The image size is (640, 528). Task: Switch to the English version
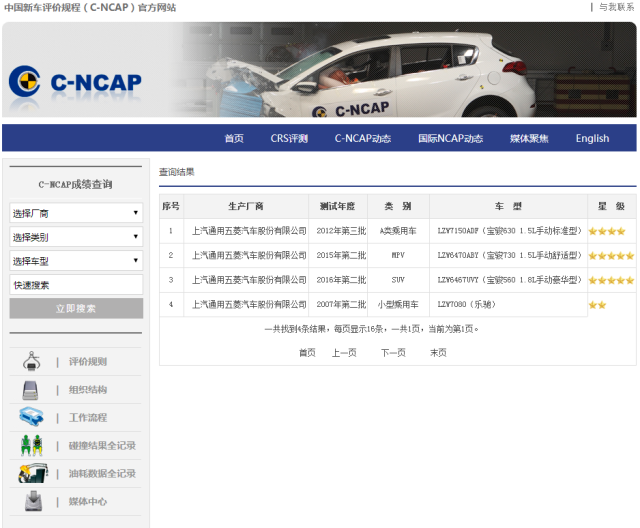(x=592, y=139)
